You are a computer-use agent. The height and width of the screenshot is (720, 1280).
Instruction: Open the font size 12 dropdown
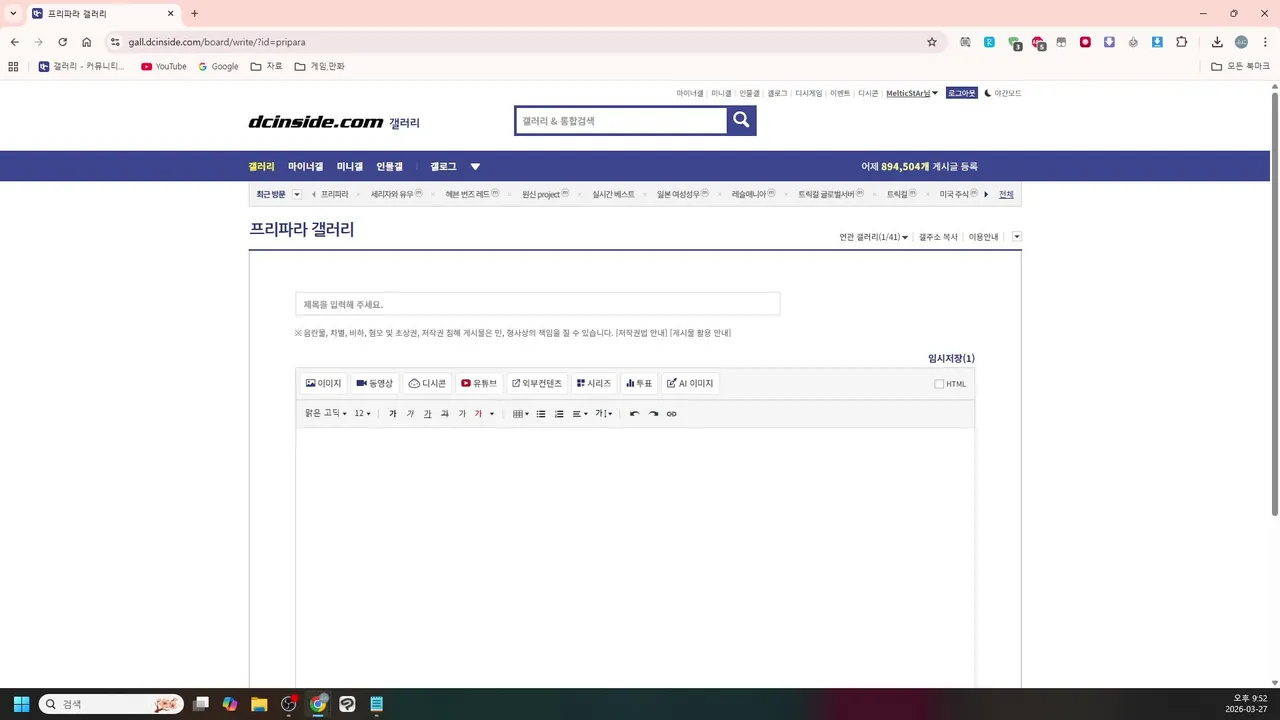pyautogui.click(x=362, y=414)
